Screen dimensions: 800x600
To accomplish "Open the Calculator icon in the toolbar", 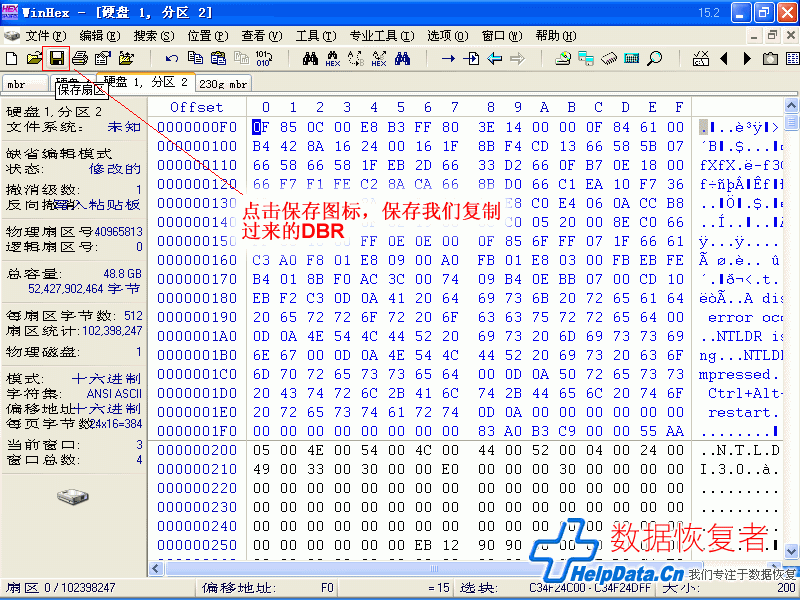I will coord(632,58).
